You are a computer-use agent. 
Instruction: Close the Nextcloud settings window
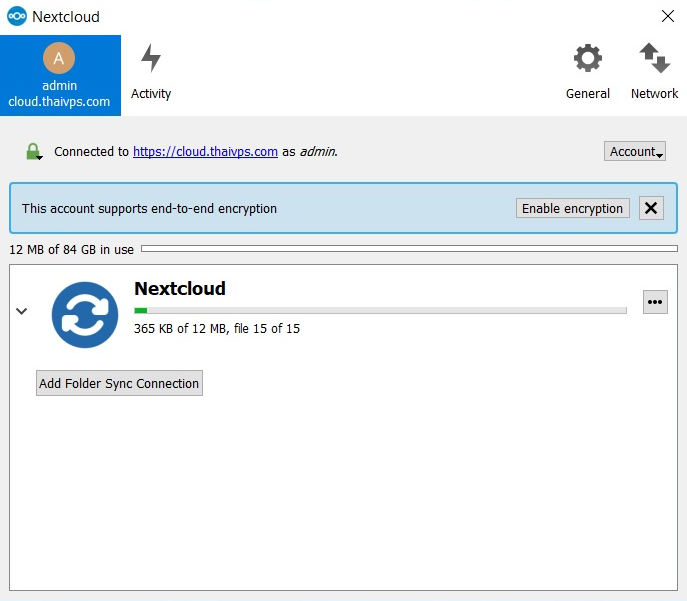[x=667, y=16]
